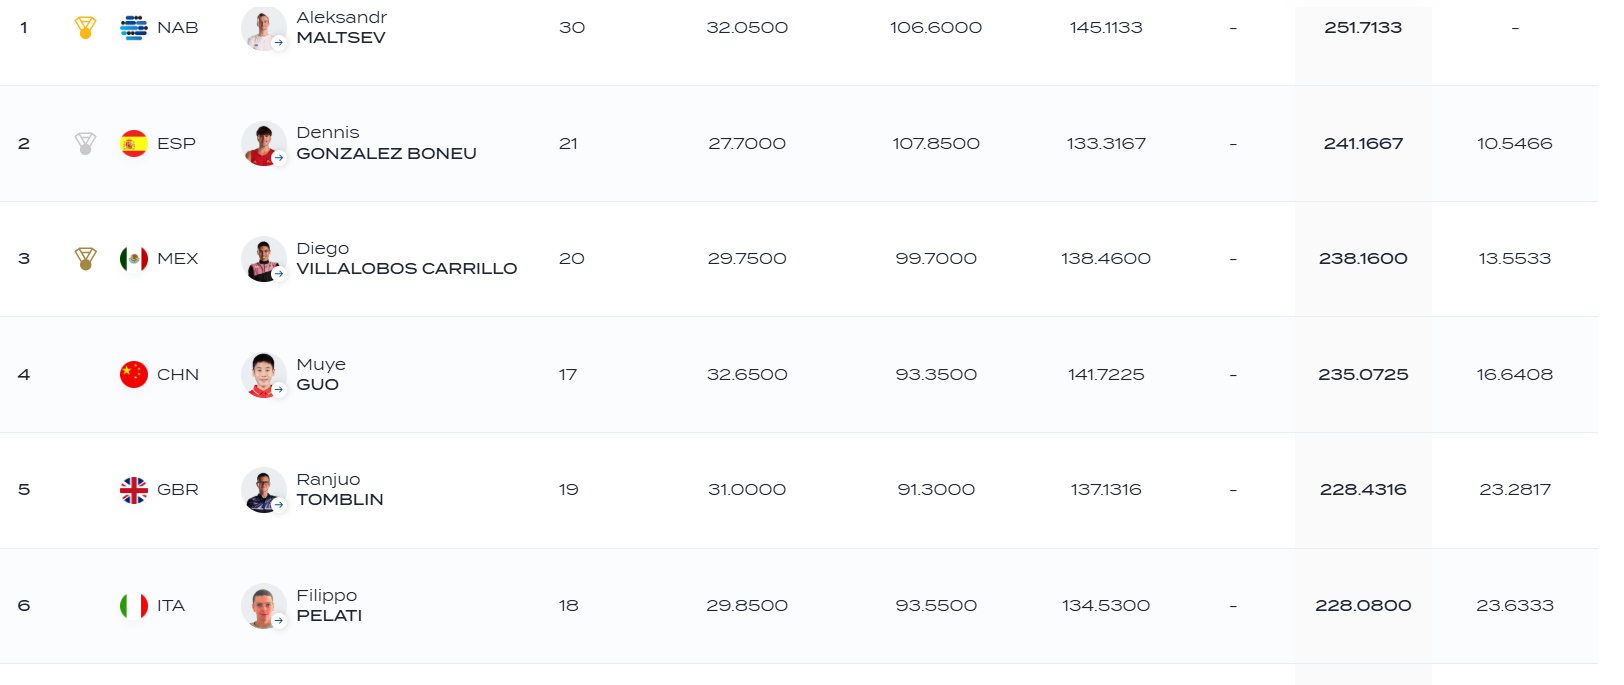
Task: Open Filippo Pelati's athlete photo
Action: point(264,606)
